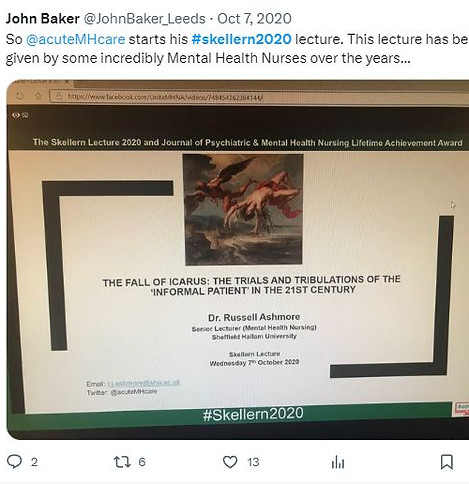Open view analytics bar chart icon
Image resolution: width=469 pixels, height=484 pixels.
[338, 462]
